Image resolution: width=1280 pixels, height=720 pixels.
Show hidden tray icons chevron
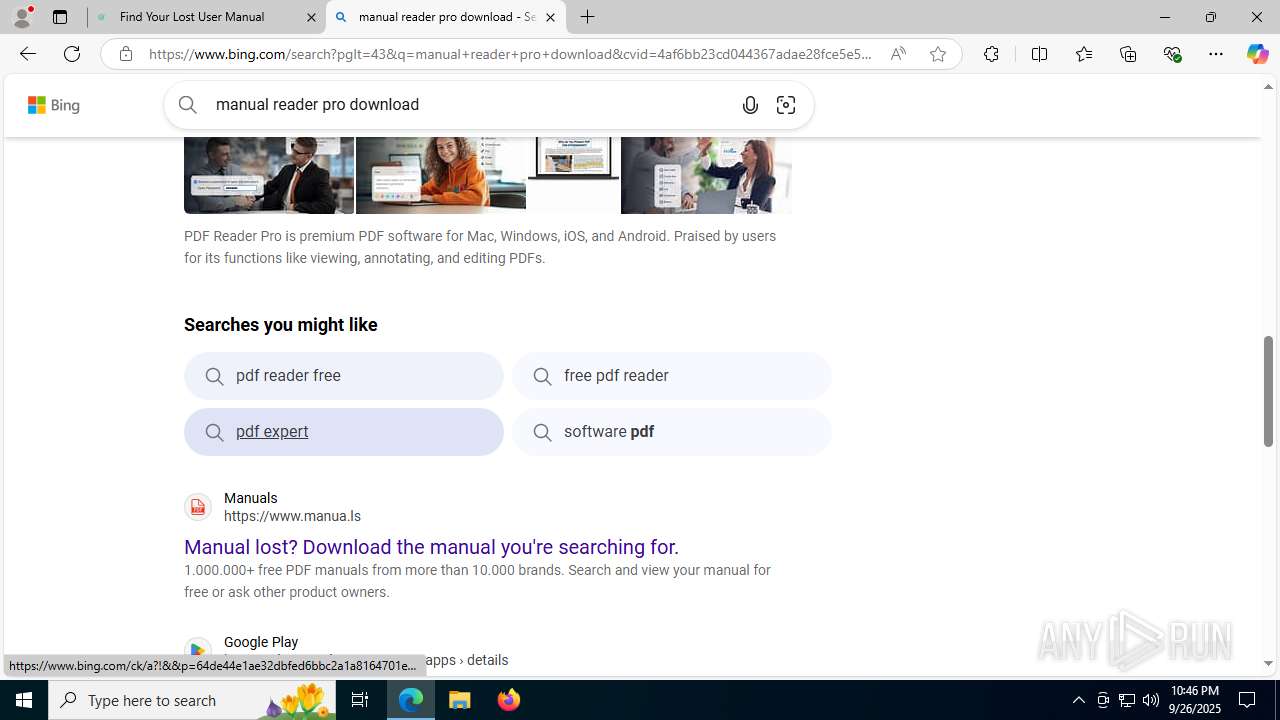pos(1078,700)
